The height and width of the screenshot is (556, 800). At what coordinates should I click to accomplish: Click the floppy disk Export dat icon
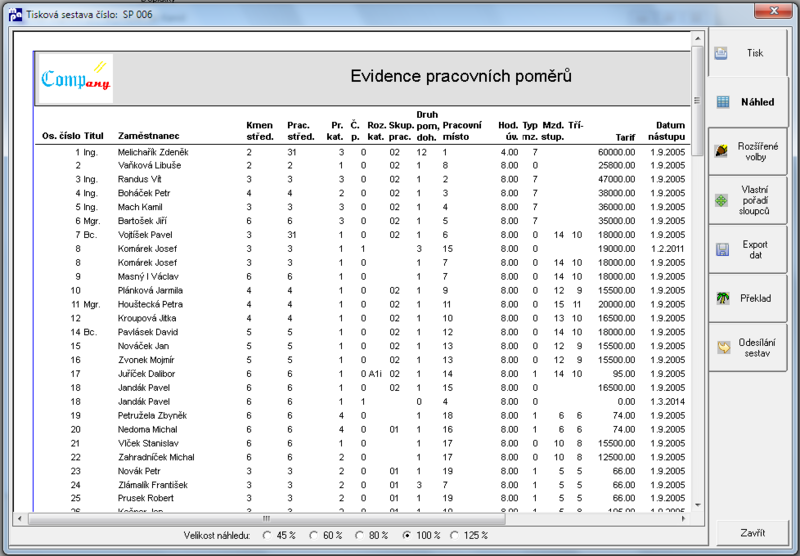[x=722, y=249]
